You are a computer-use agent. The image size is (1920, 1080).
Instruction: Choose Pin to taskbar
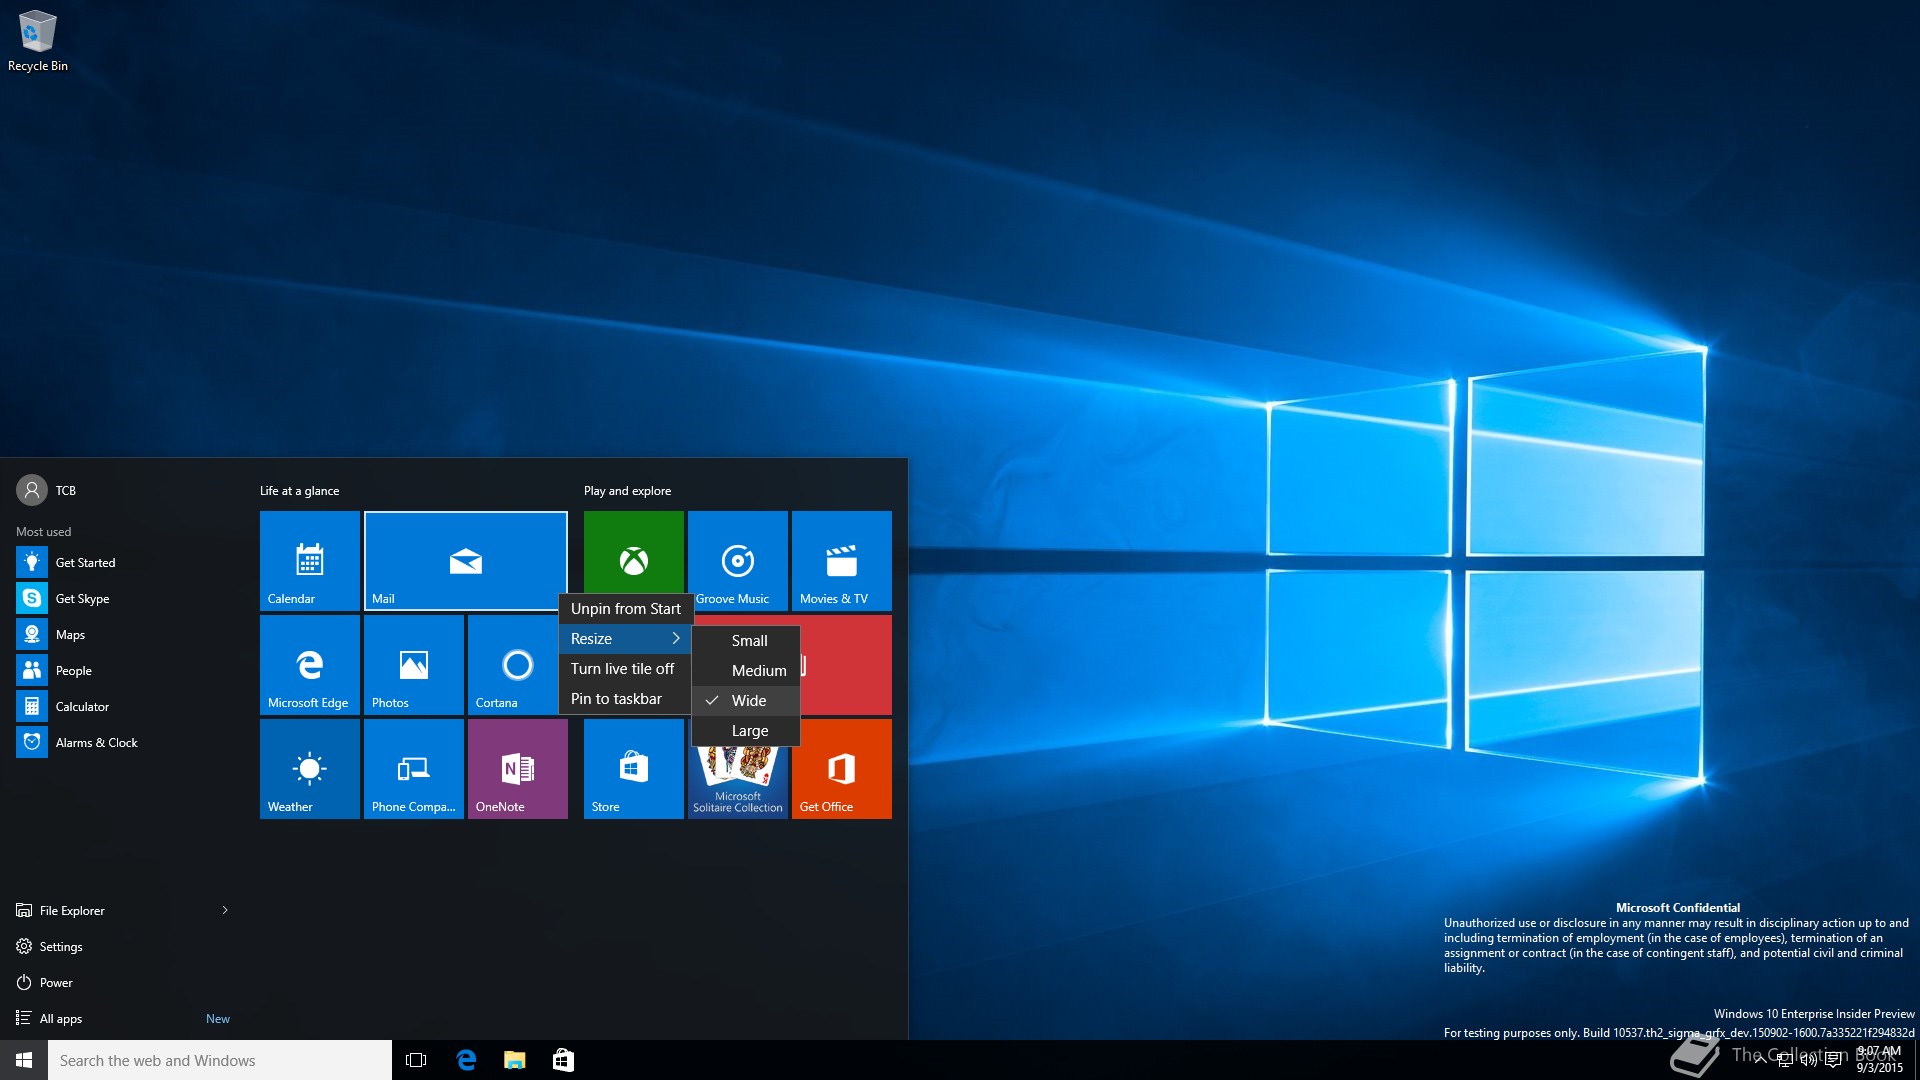(x=625, y=699)
